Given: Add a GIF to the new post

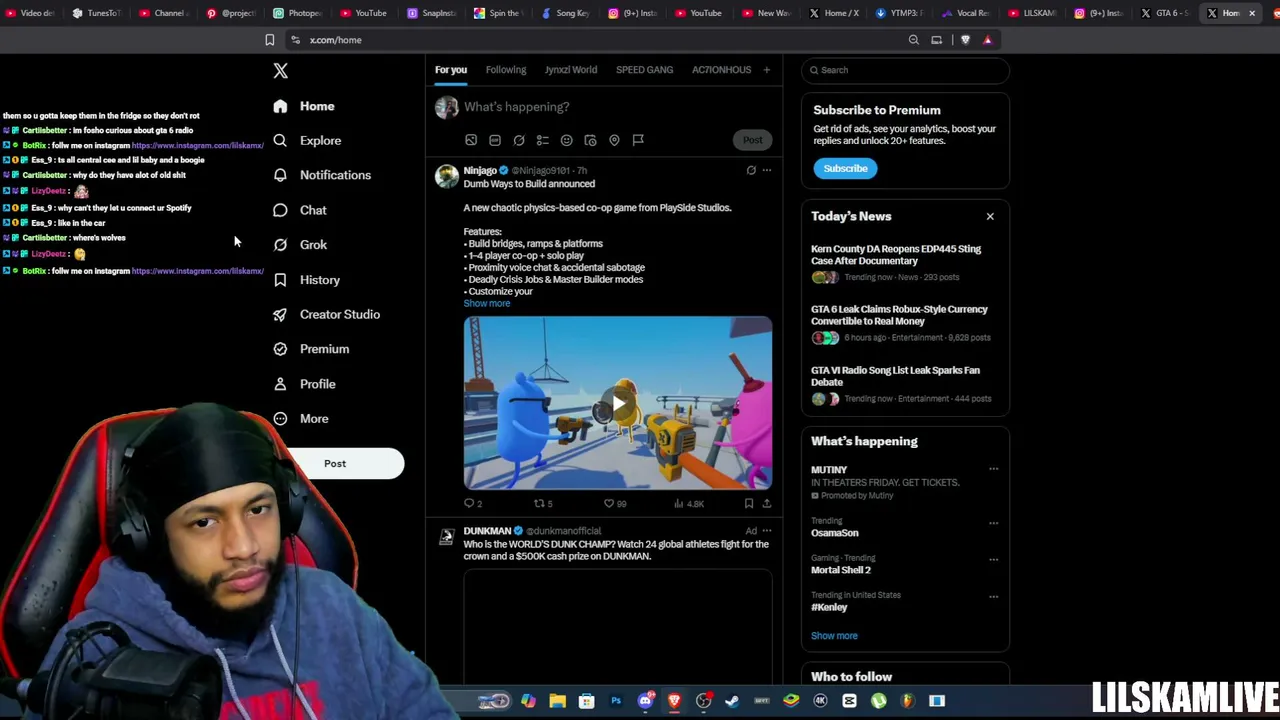Looking at the screenshot, I should point(495,140).
